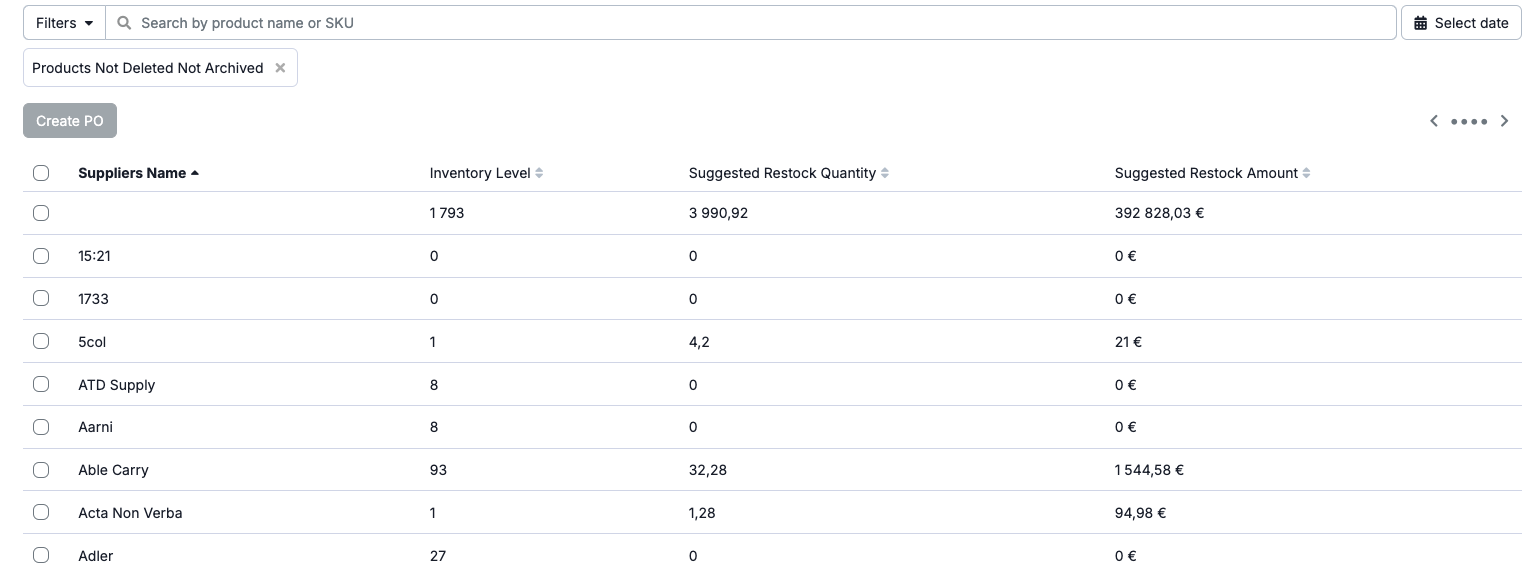The width and height of the screenshot is (1533, 569).
Task: Sort by Suggested Restock Amount arrows
Action: pyautogui.click(x=1307, y=173)
